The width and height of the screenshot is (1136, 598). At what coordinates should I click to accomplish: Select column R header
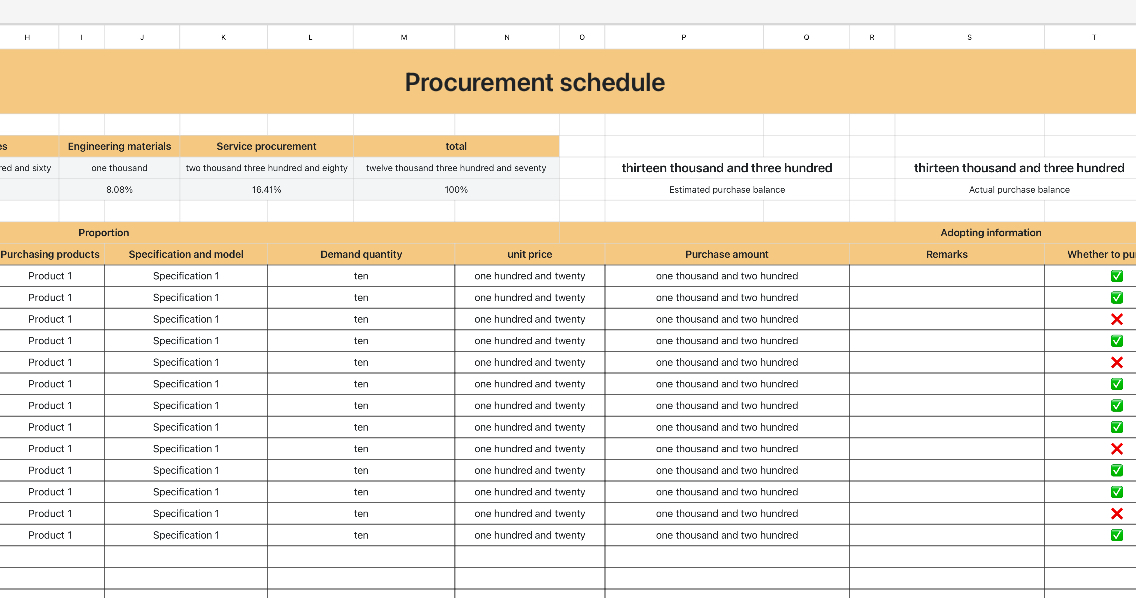click(x=872, y=37)
